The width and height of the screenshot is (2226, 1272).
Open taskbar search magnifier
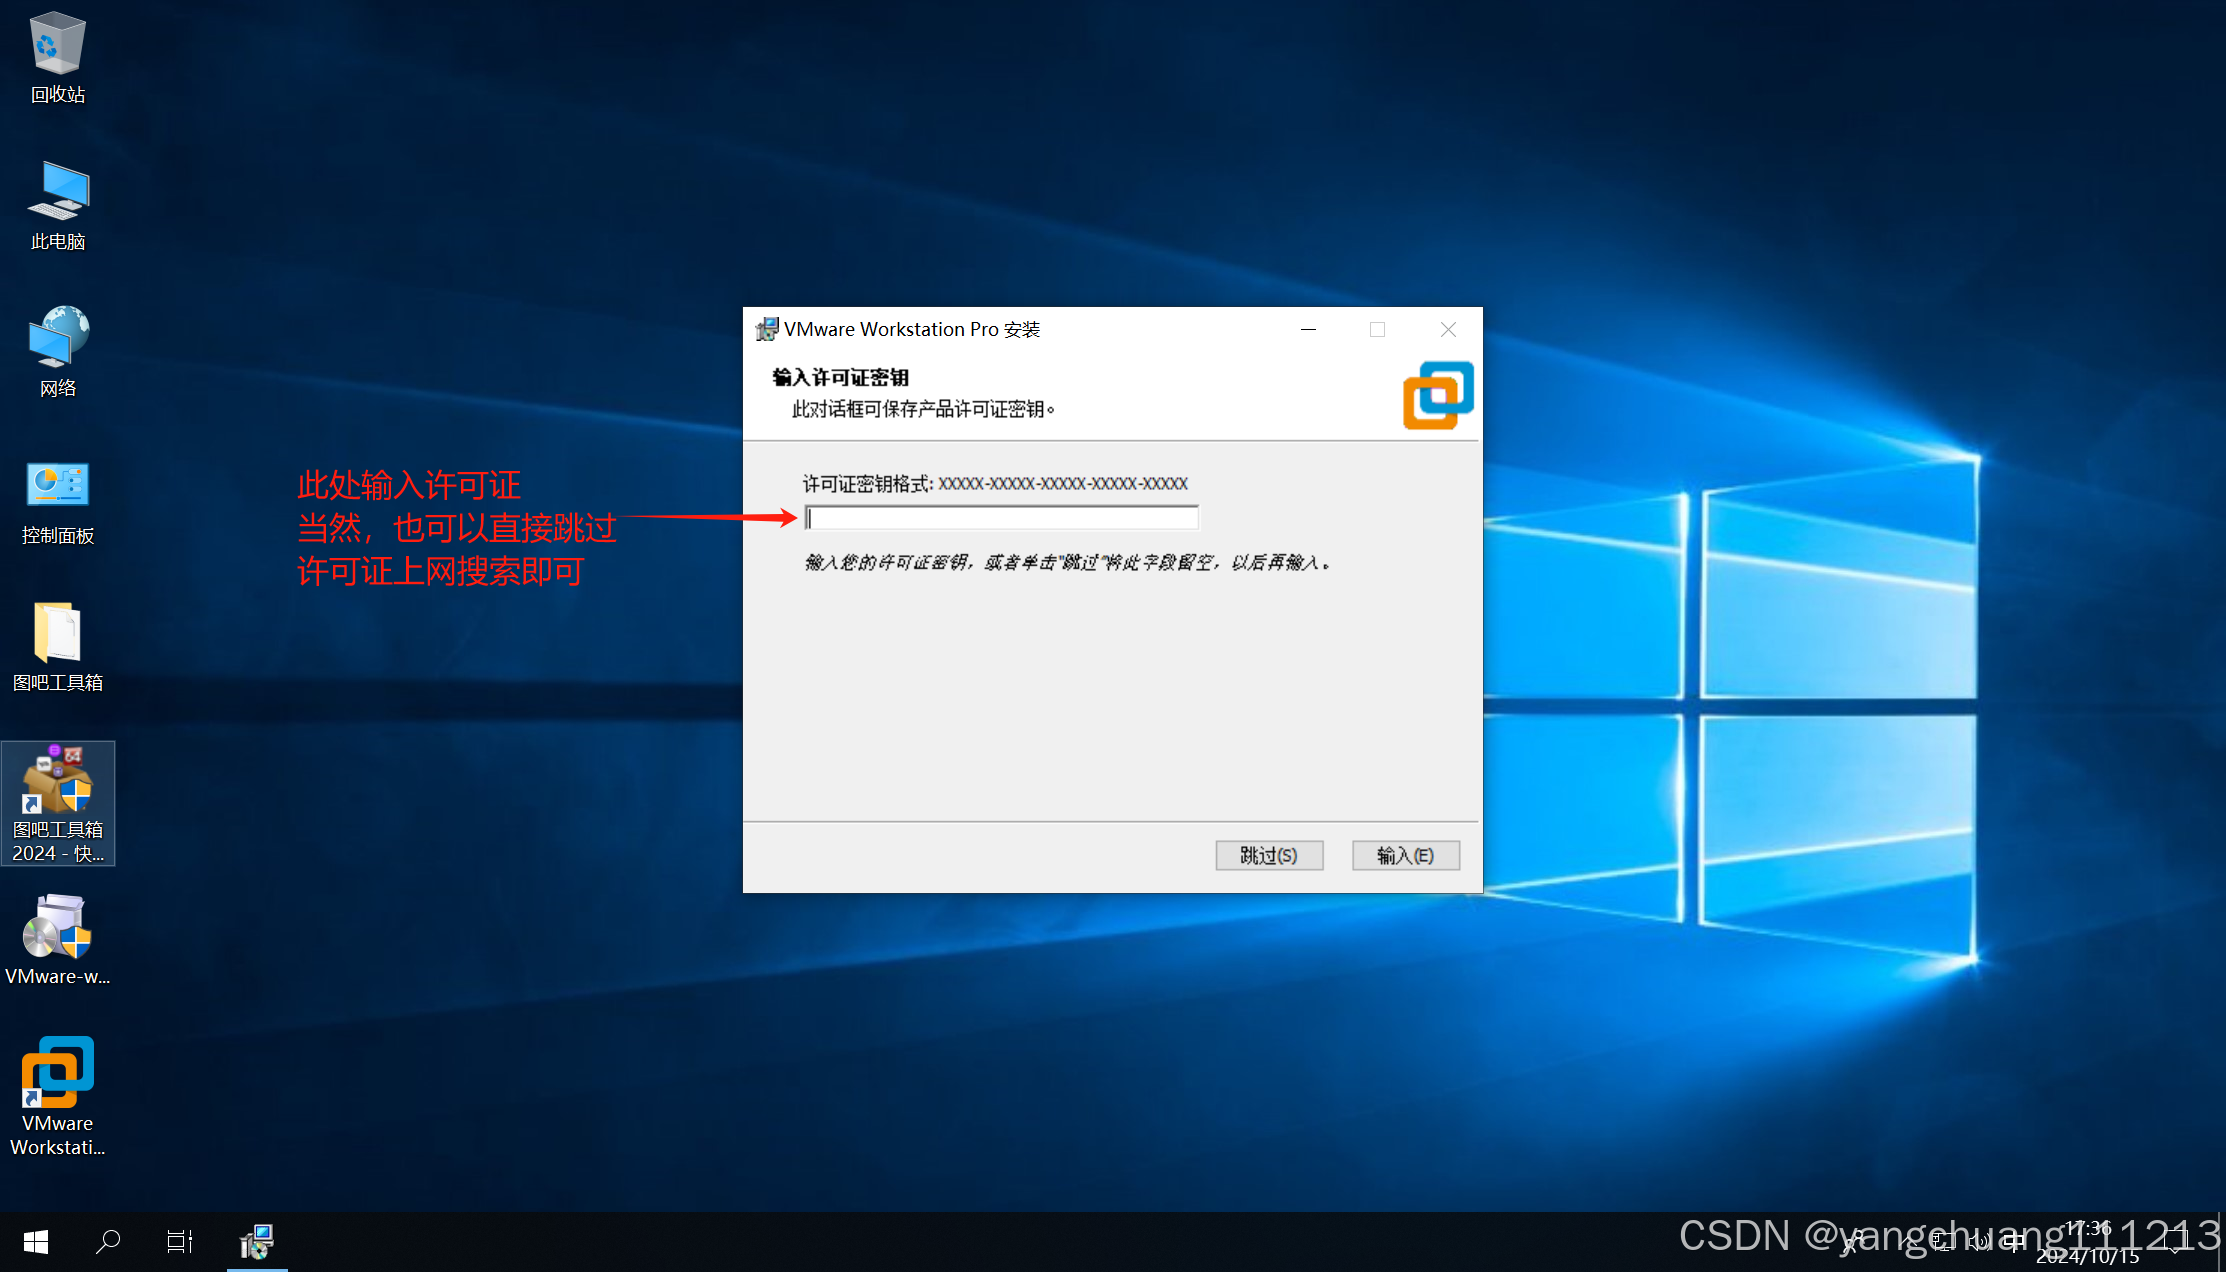(107, 1242)
